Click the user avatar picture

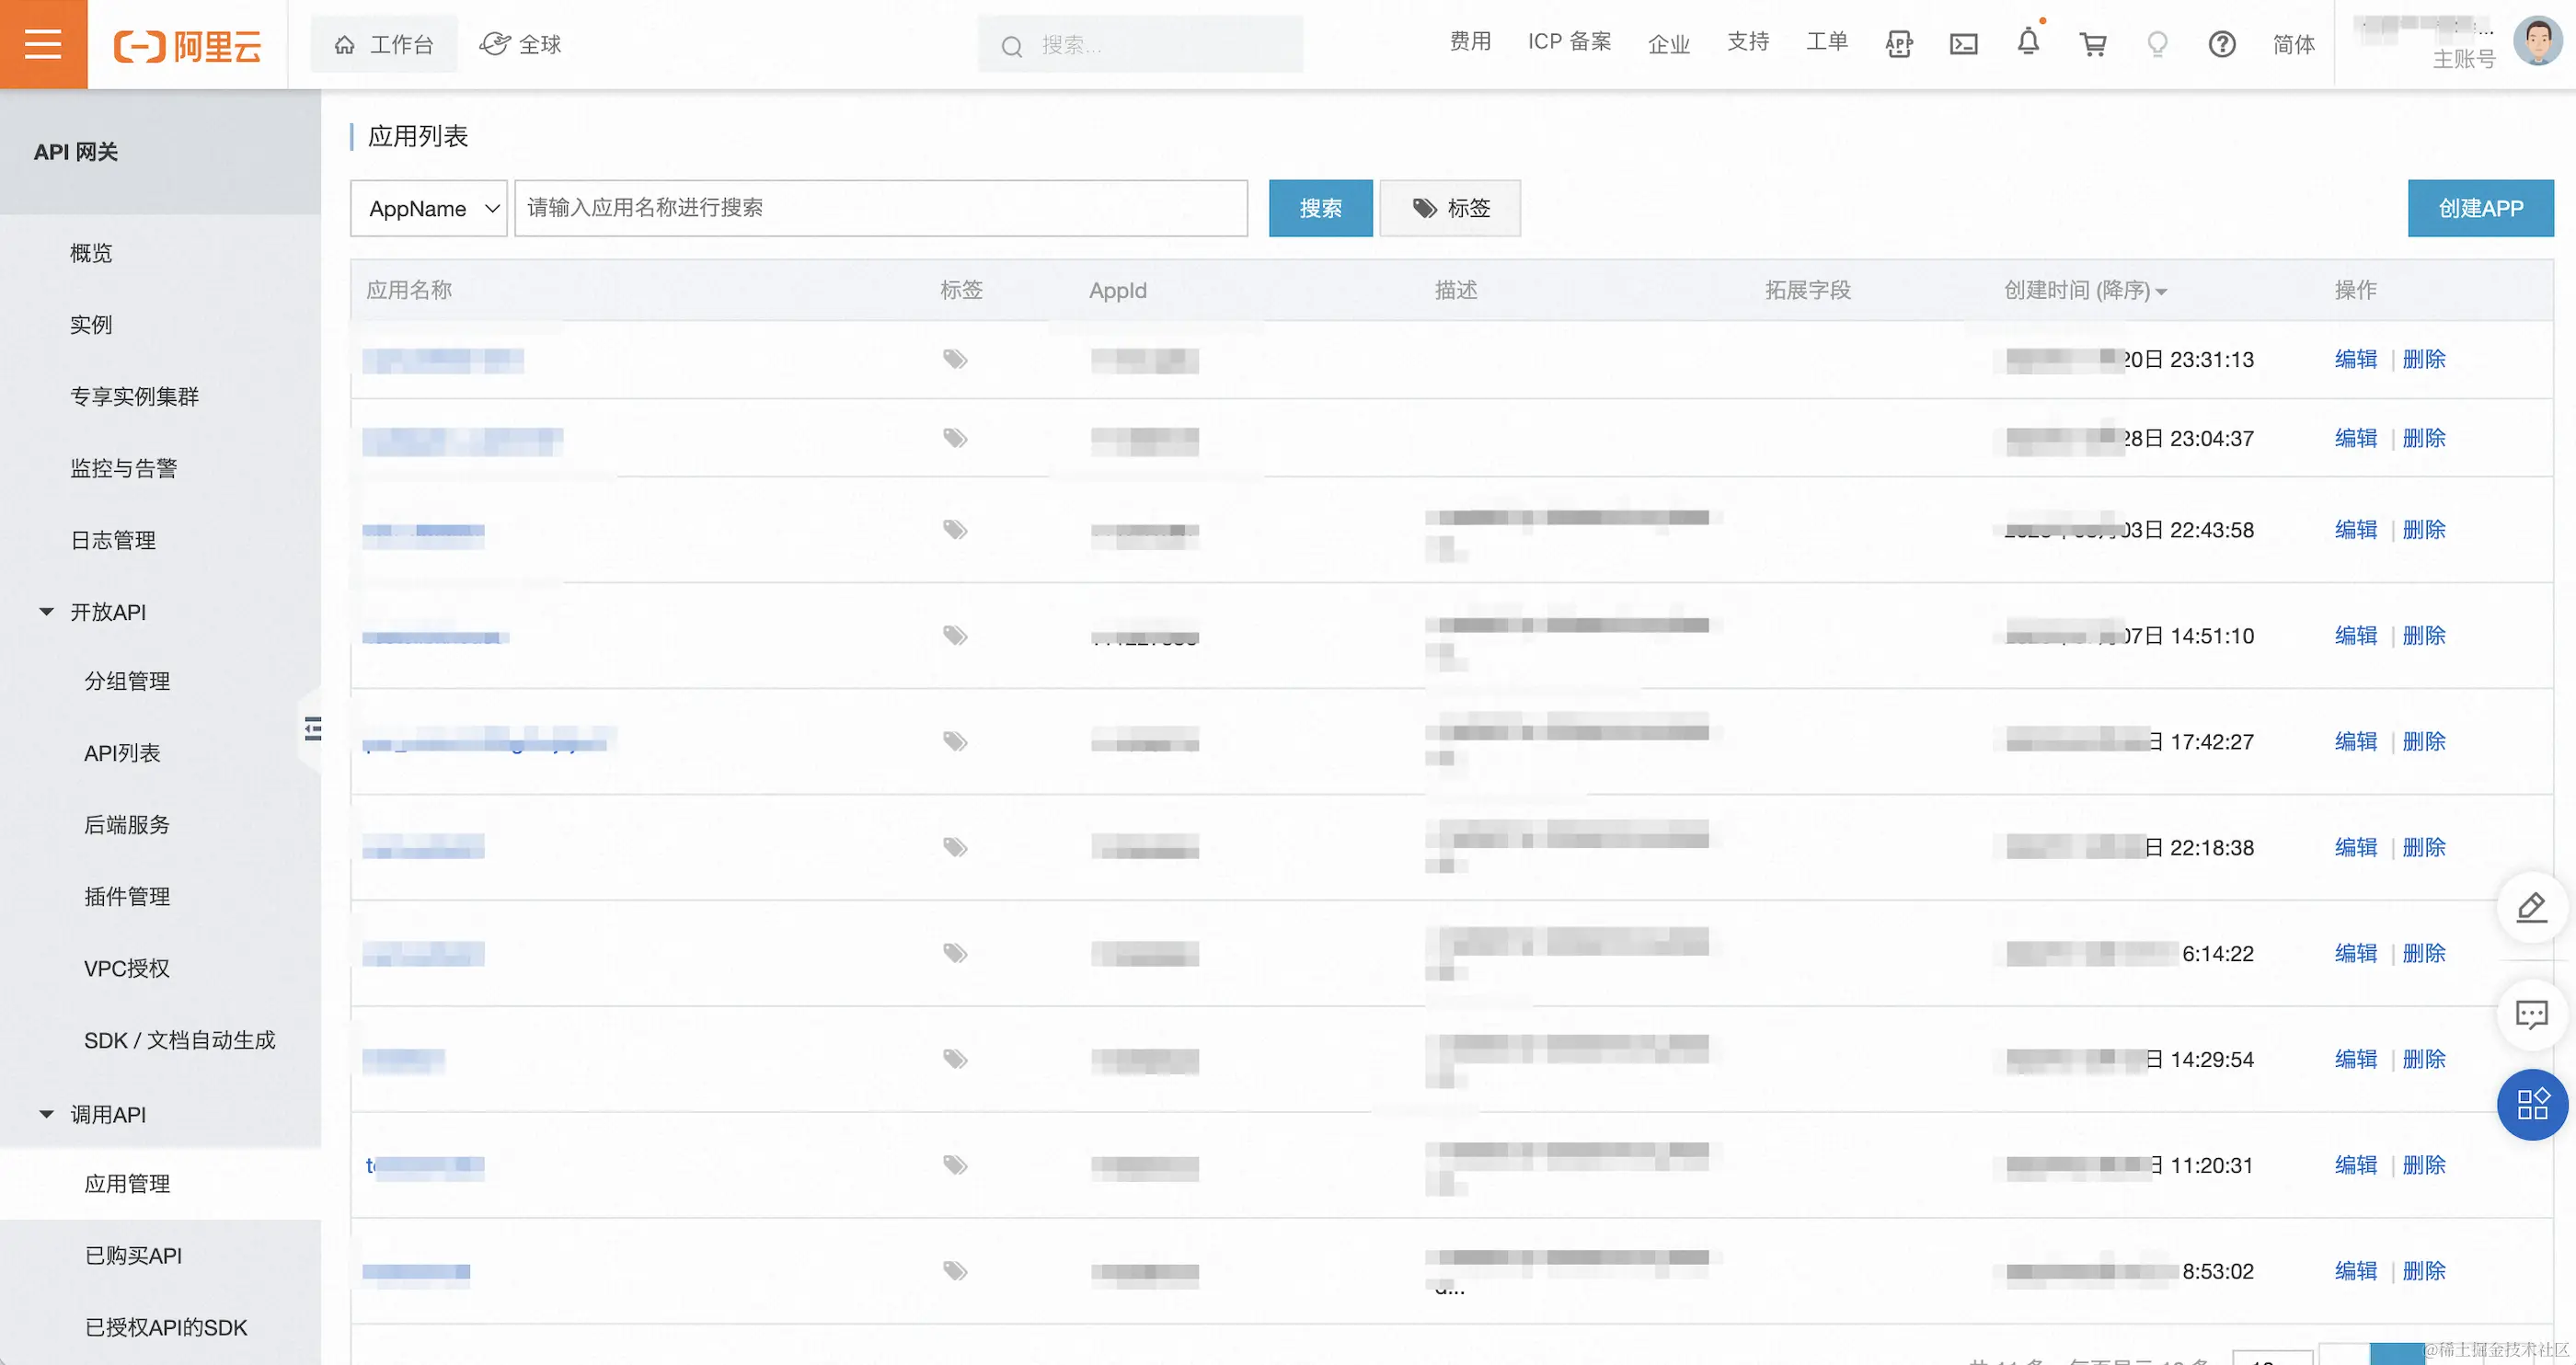pos(2538,42)
